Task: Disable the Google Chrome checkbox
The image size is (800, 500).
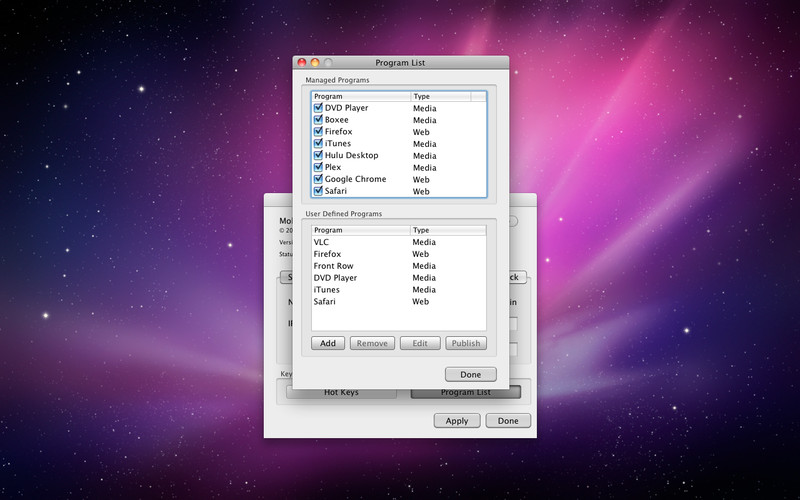Action: 318,179
